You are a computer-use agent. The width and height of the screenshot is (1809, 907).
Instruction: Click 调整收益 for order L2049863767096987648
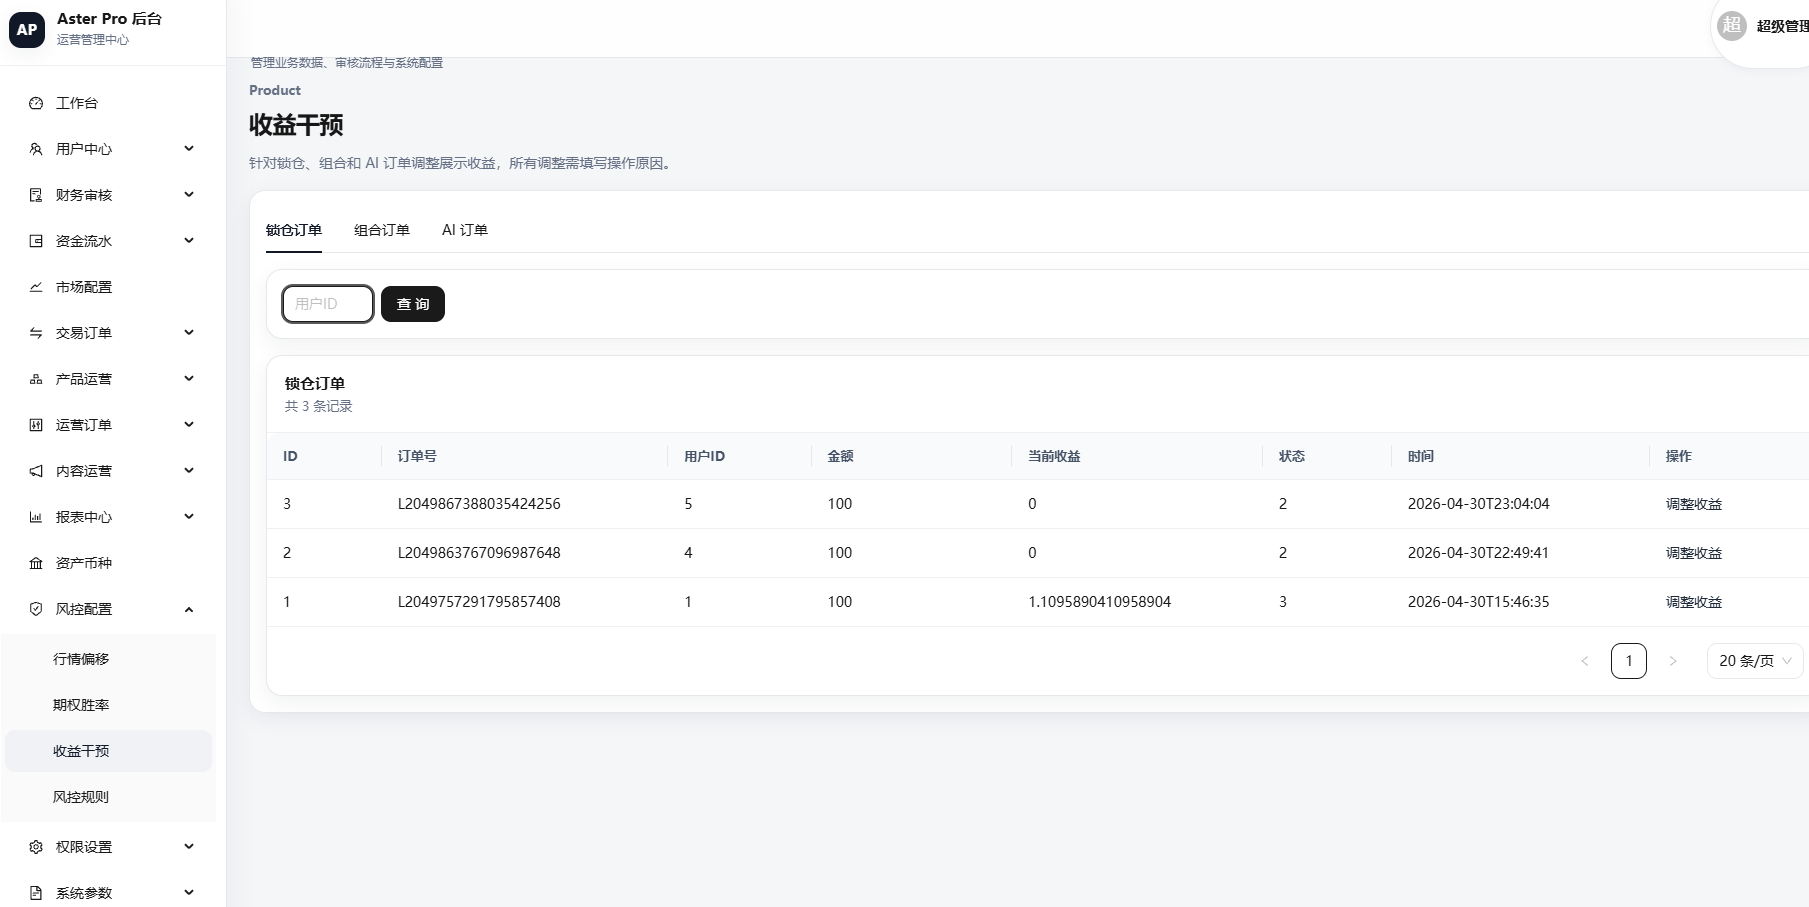(1694, 553)
